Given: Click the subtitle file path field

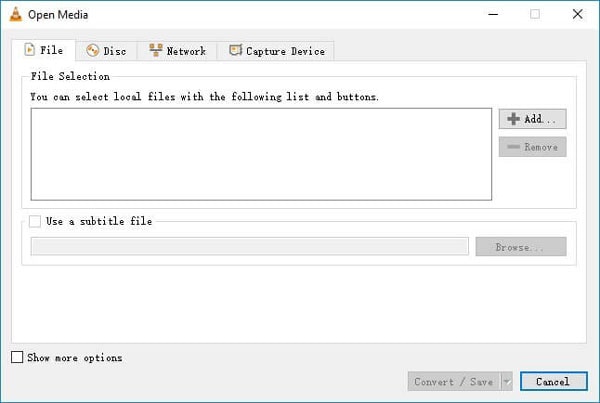Looking at the screenshot, I should [x=249, y=246].
